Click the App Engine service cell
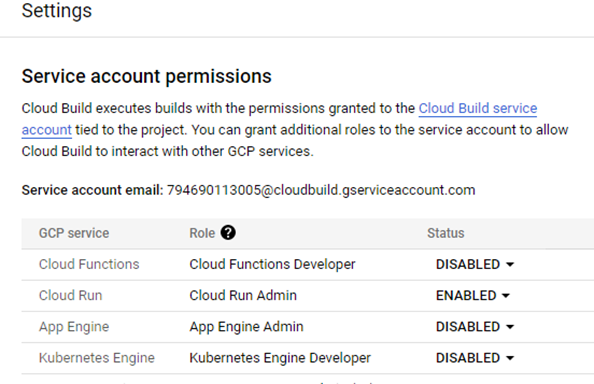The height and width of the screenshot is (384, 594). coord(74,327)
